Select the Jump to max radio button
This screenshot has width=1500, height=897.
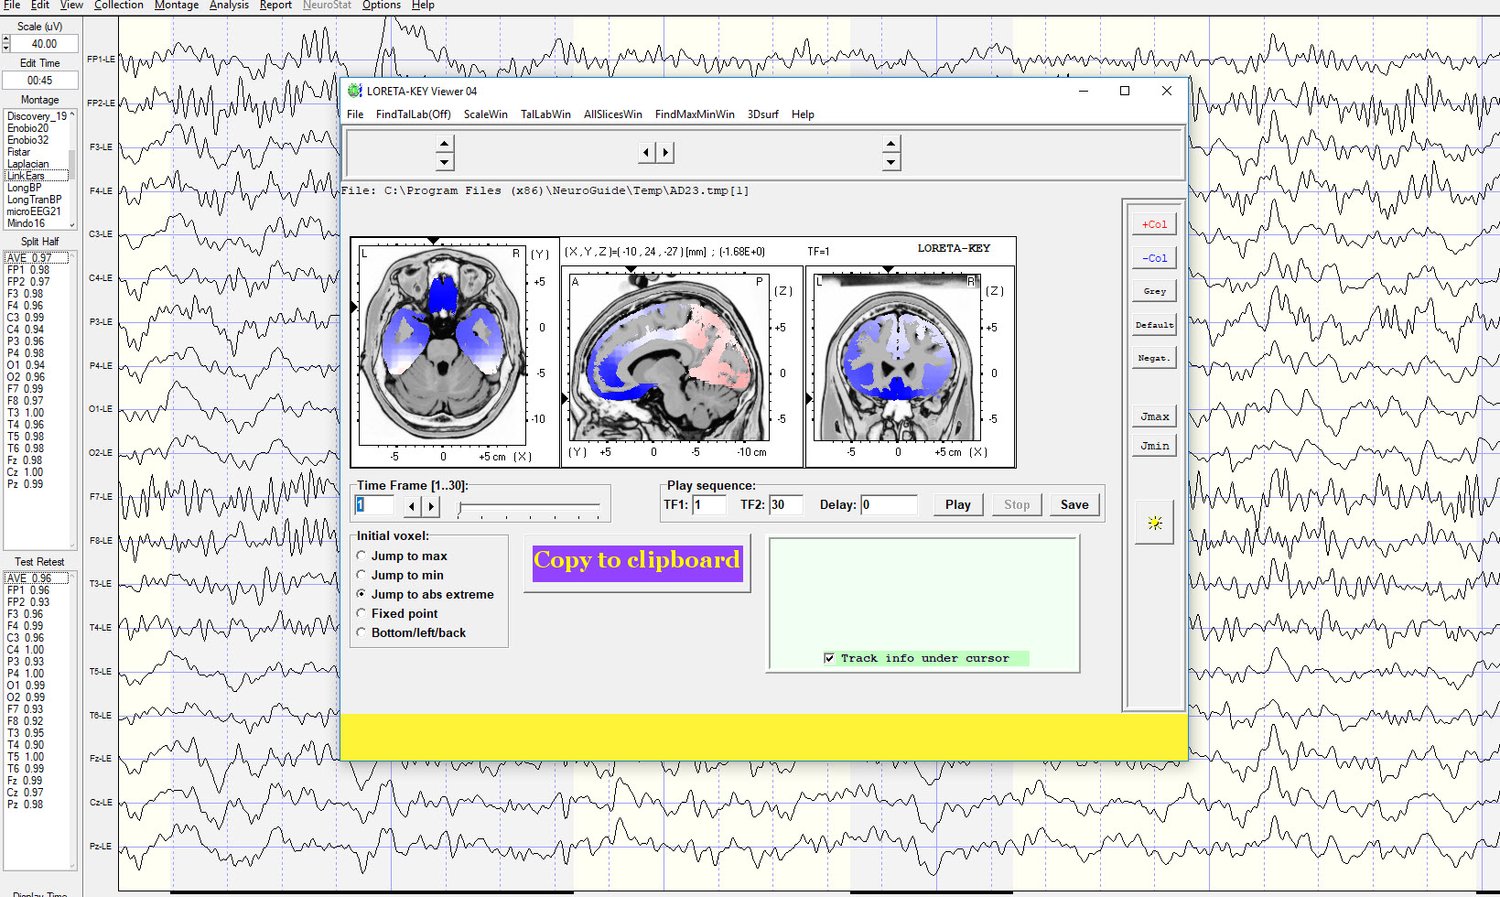pyautogui.click(x=361, y=556)
